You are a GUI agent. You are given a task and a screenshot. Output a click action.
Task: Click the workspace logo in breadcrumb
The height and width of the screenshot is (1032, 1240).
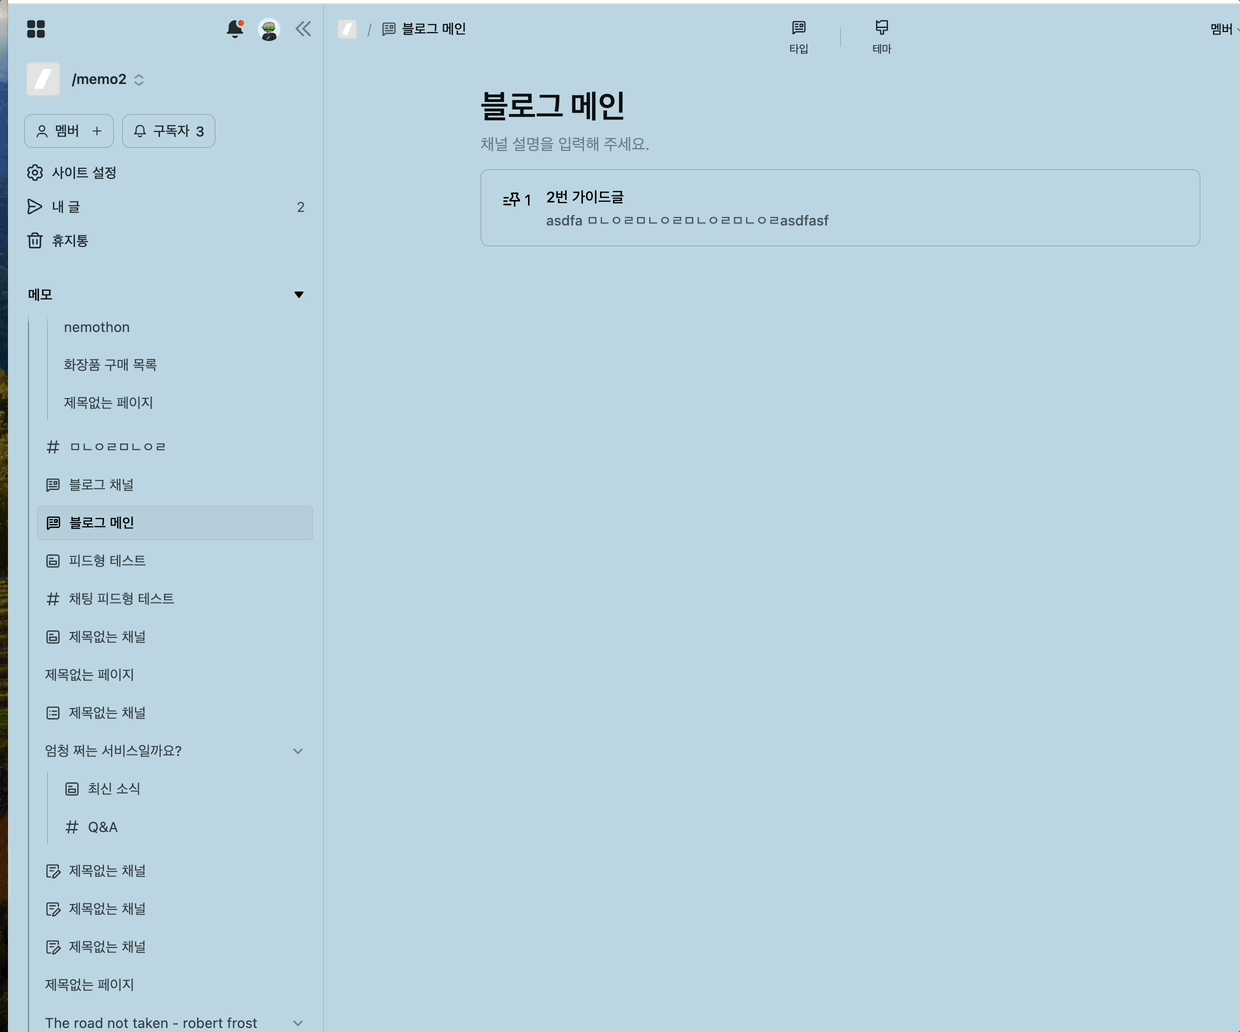click(347, 29)
